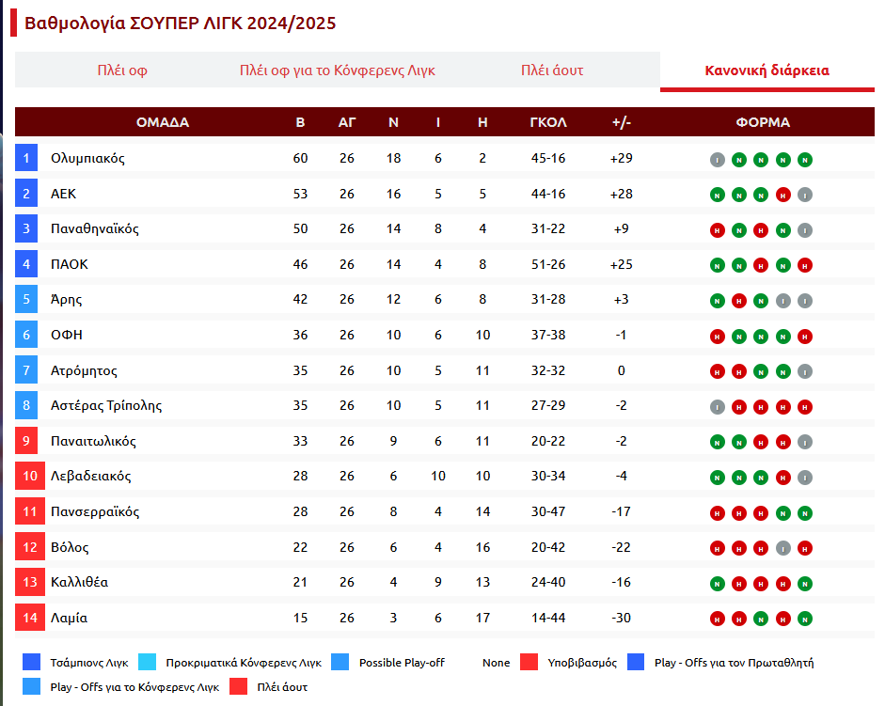885x706 pixels.
Task: Click Ατρόμητος's goals value '32-32'
Action: click(548, 370)
